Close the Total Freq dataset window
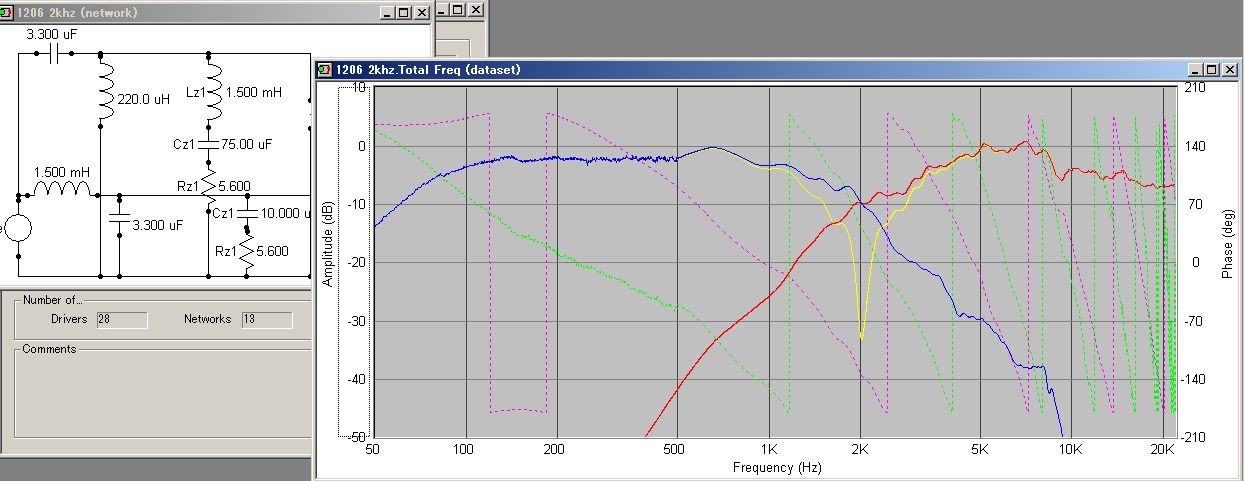The height and width of the screenshot is (481, 1245). click(x=1232, y=69)
